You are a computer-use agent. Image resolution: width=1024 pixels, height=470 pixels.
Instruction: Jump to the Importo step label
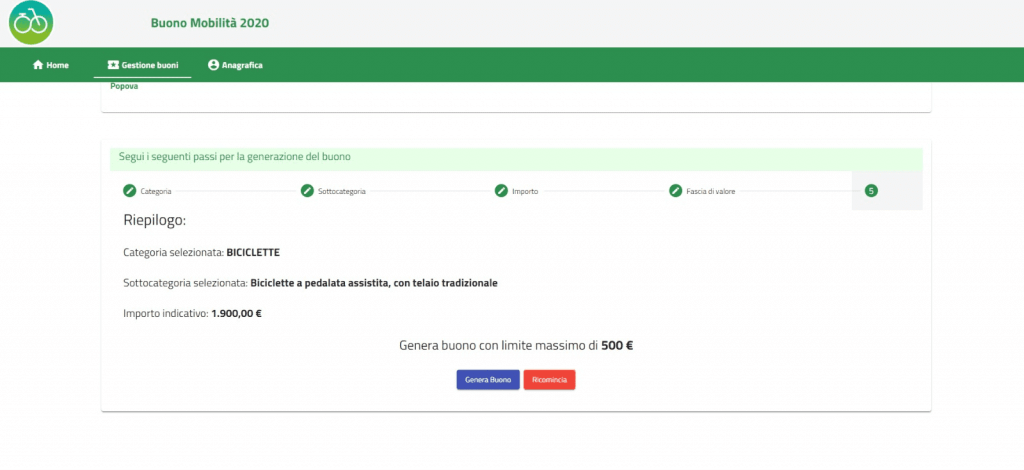[x=525, y=191]
